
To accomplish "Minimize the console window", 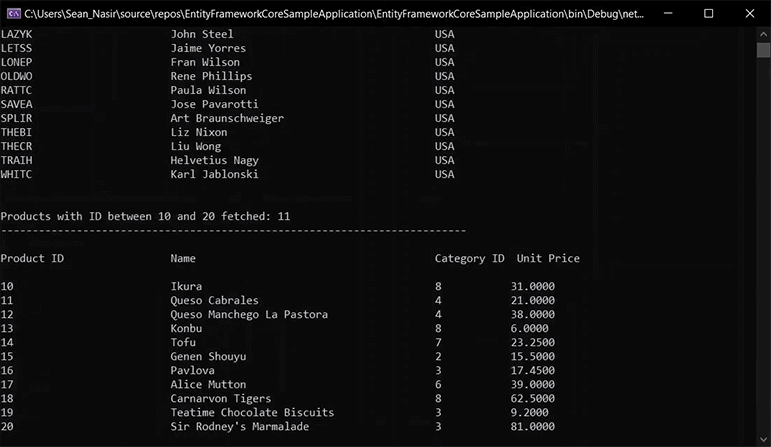I will 668,13.
